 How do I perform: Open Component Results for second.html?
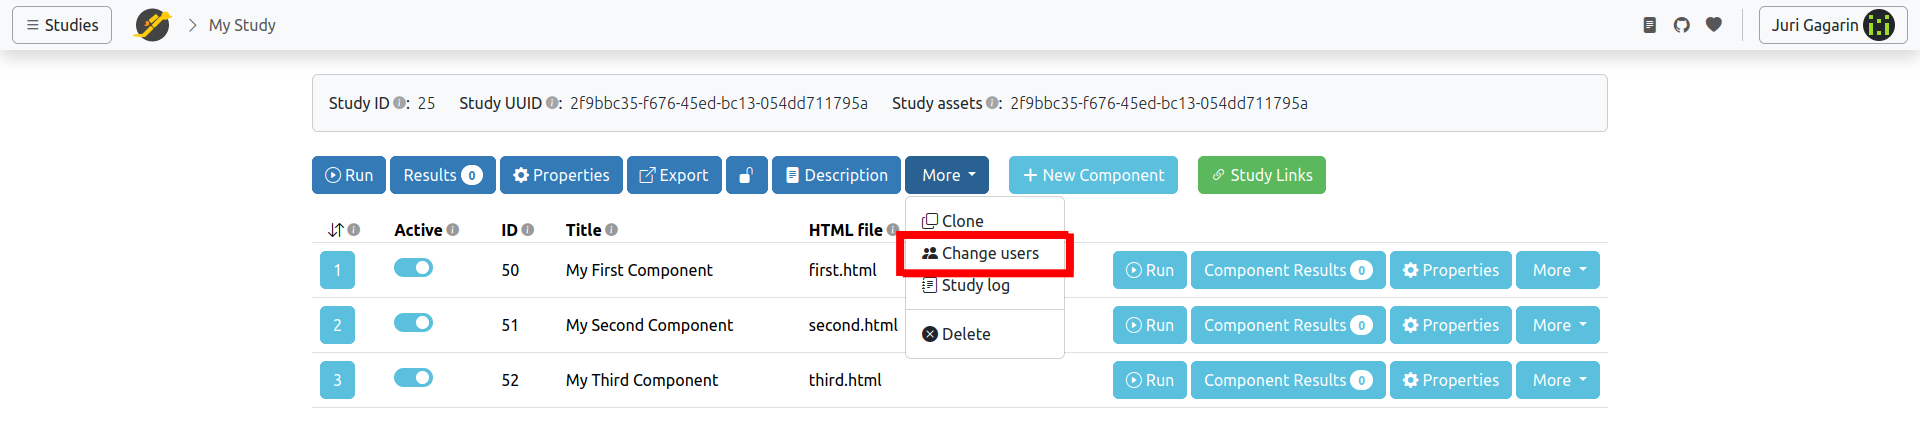click(1288, 325)
